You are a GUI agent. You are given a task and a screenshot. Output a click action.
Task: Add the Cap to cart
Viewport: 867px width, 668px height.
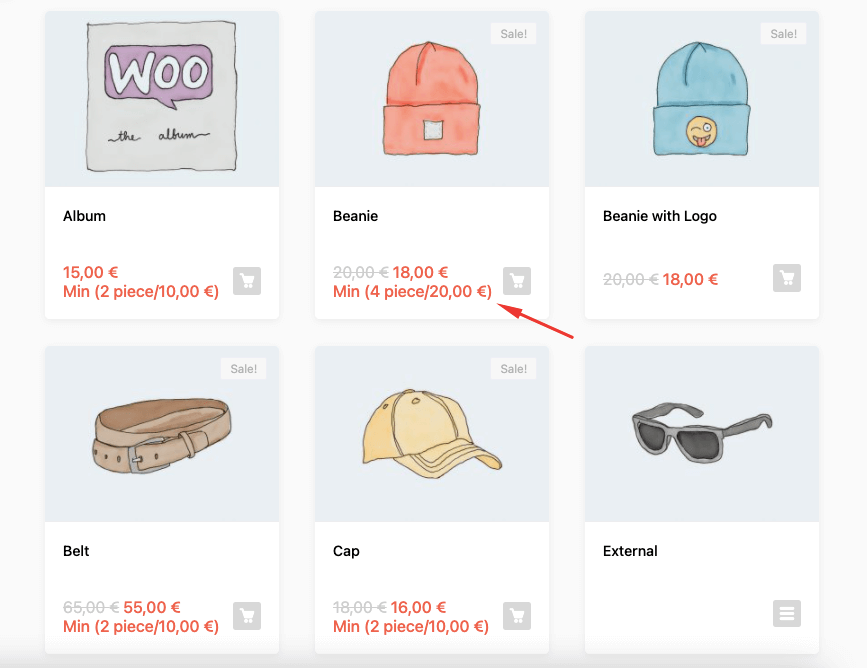517,616
